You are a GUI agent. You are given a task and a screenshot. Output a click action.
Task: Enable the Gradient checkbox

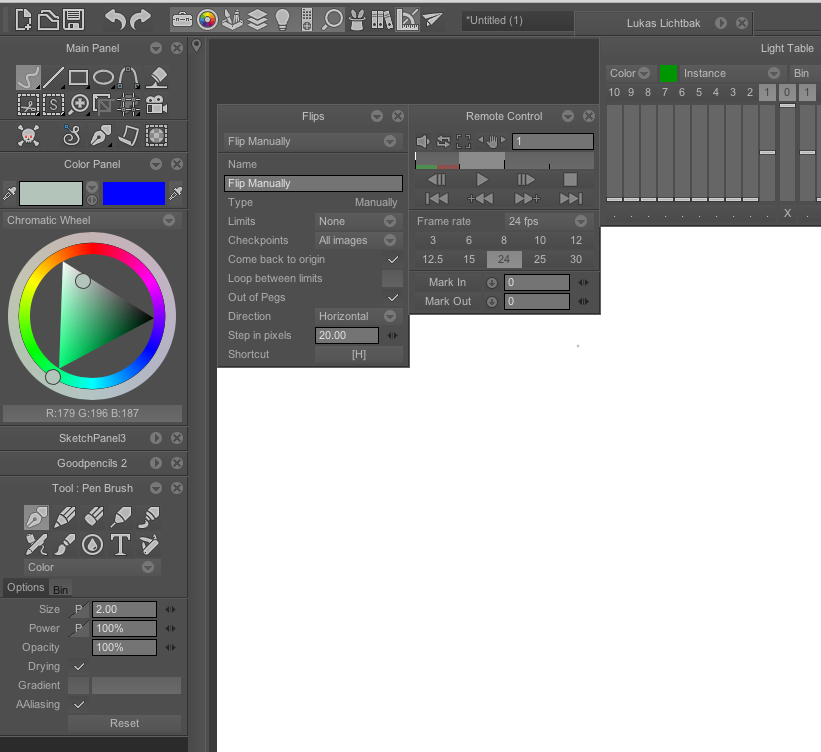79,685
